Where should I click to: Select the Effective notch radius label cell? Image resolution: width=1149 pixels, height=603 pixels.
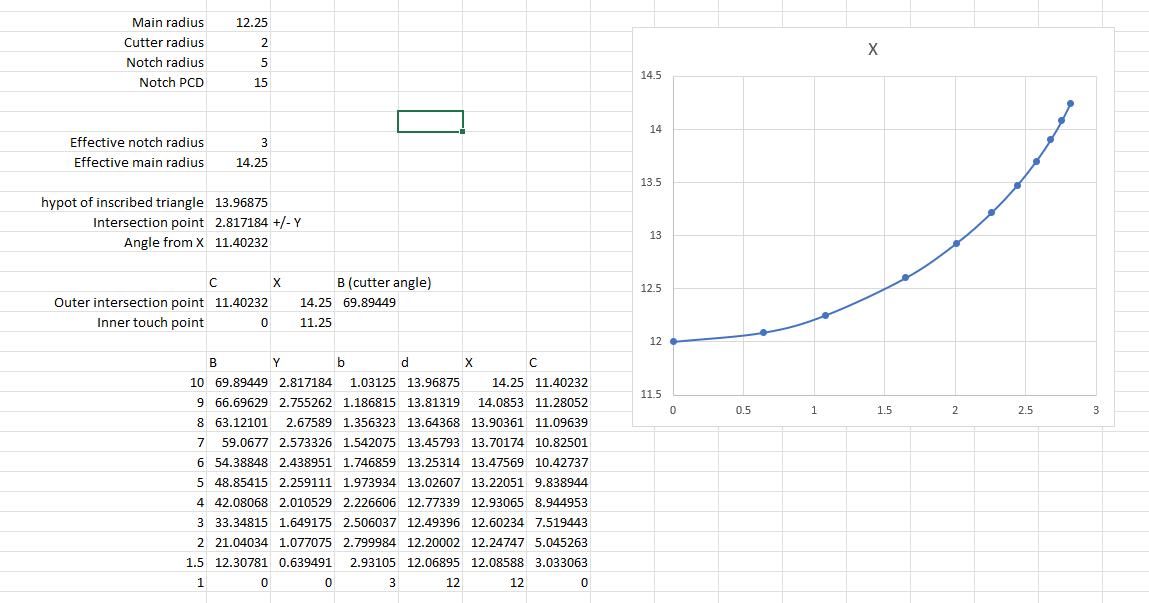coord(137,142)
